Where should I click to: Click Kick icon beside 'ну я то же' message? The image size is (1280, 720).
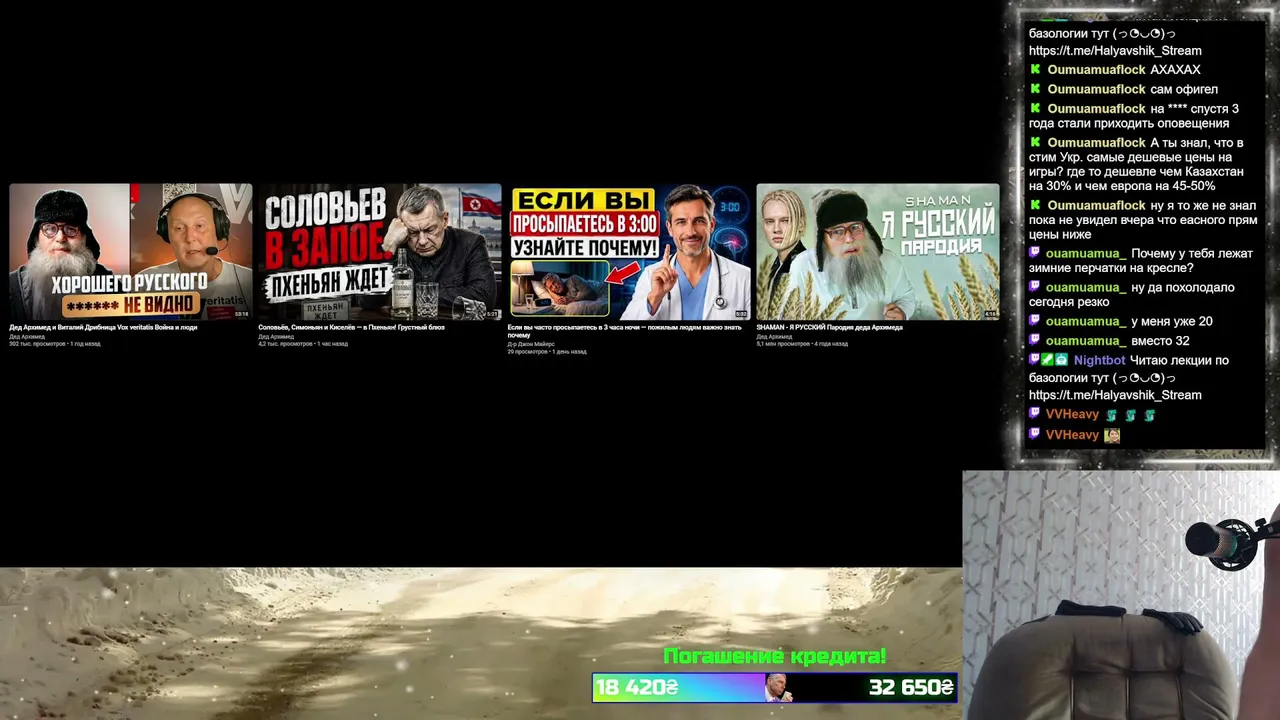pos(1035,206)
